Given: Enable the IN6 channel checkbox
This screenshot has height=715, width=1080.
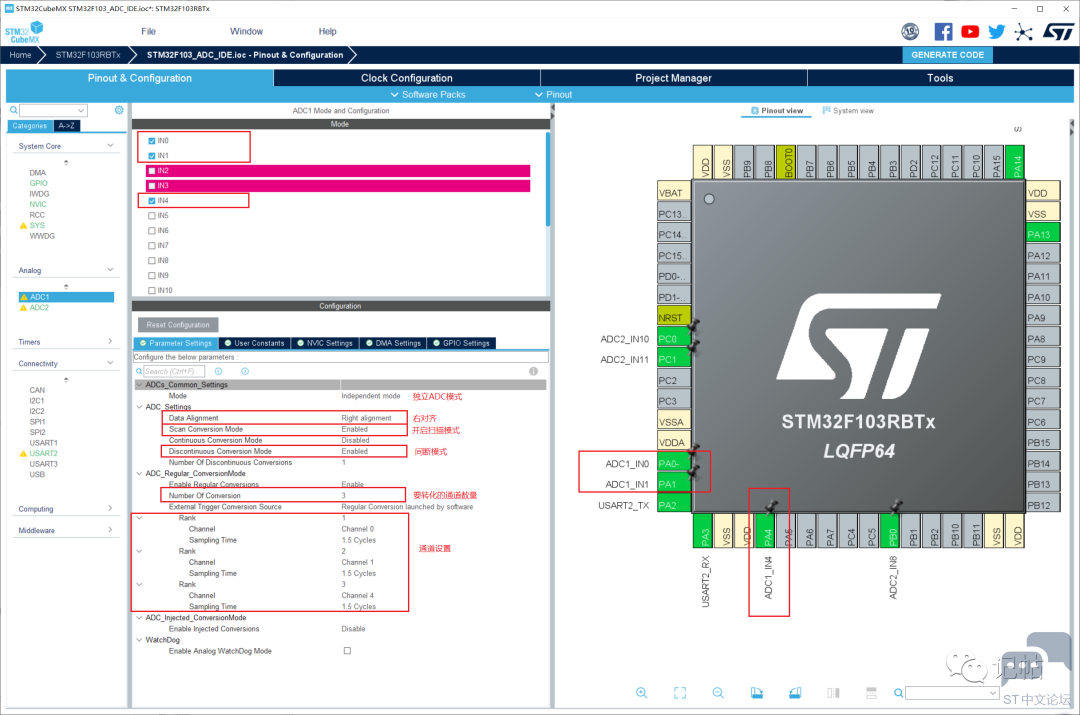Looking at the screenshot, I should pyautogui.click(x=152, y=231).
